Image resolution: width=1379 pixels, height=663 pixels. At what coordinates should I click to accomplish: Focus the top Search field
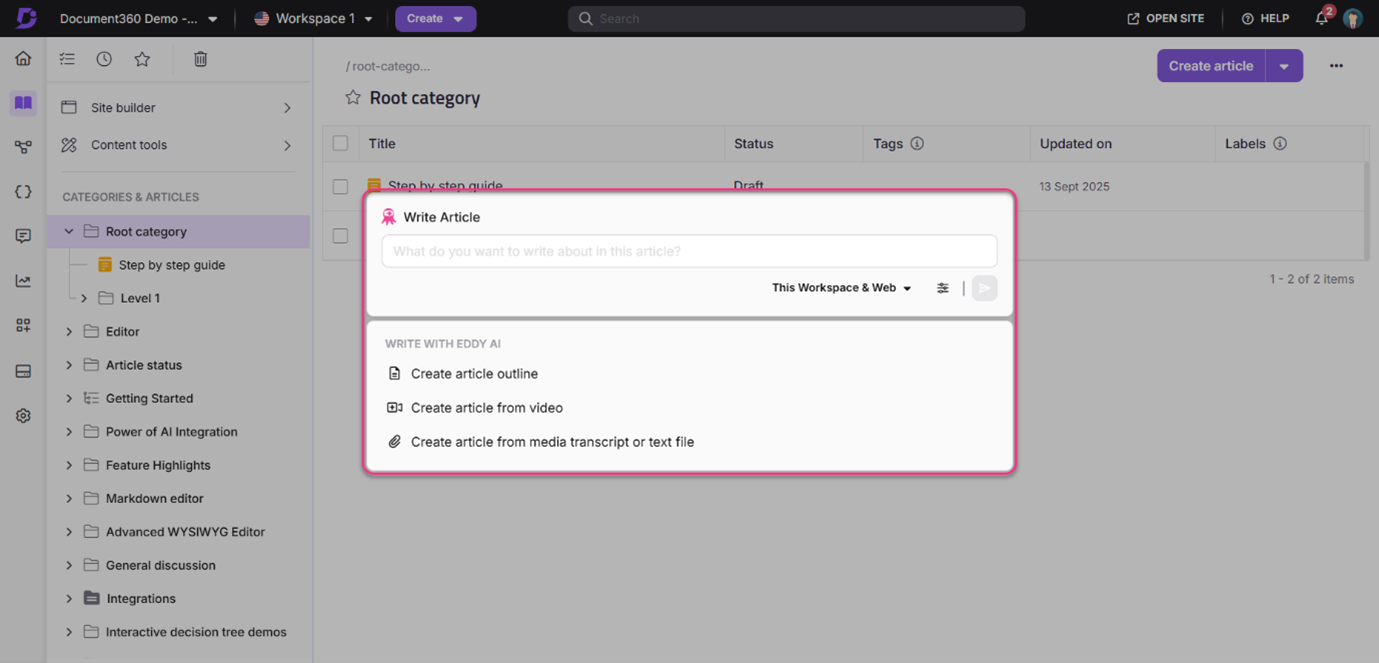tap(796, 19)
